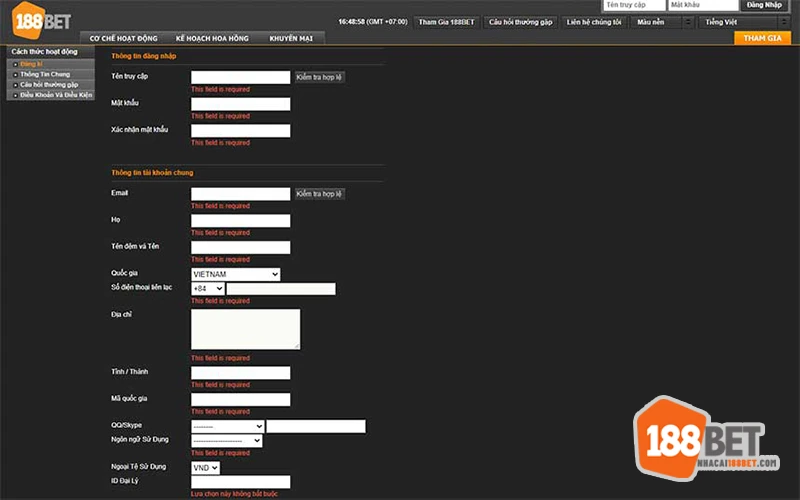This screenshot has width=800, height=500.
Task: Focus the header Mật khẩu login field
Action: pyautogui.click(x=703, y=5)
